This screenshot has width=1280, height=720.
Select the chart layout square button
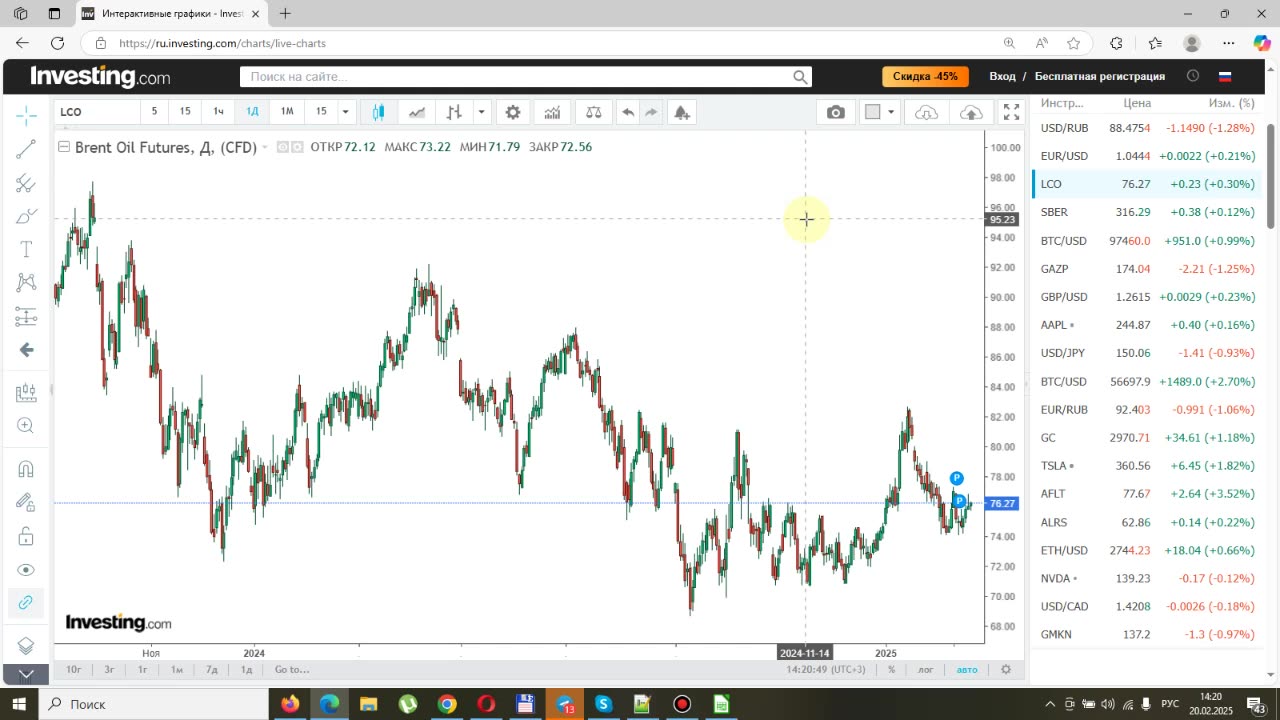(873, 112)
